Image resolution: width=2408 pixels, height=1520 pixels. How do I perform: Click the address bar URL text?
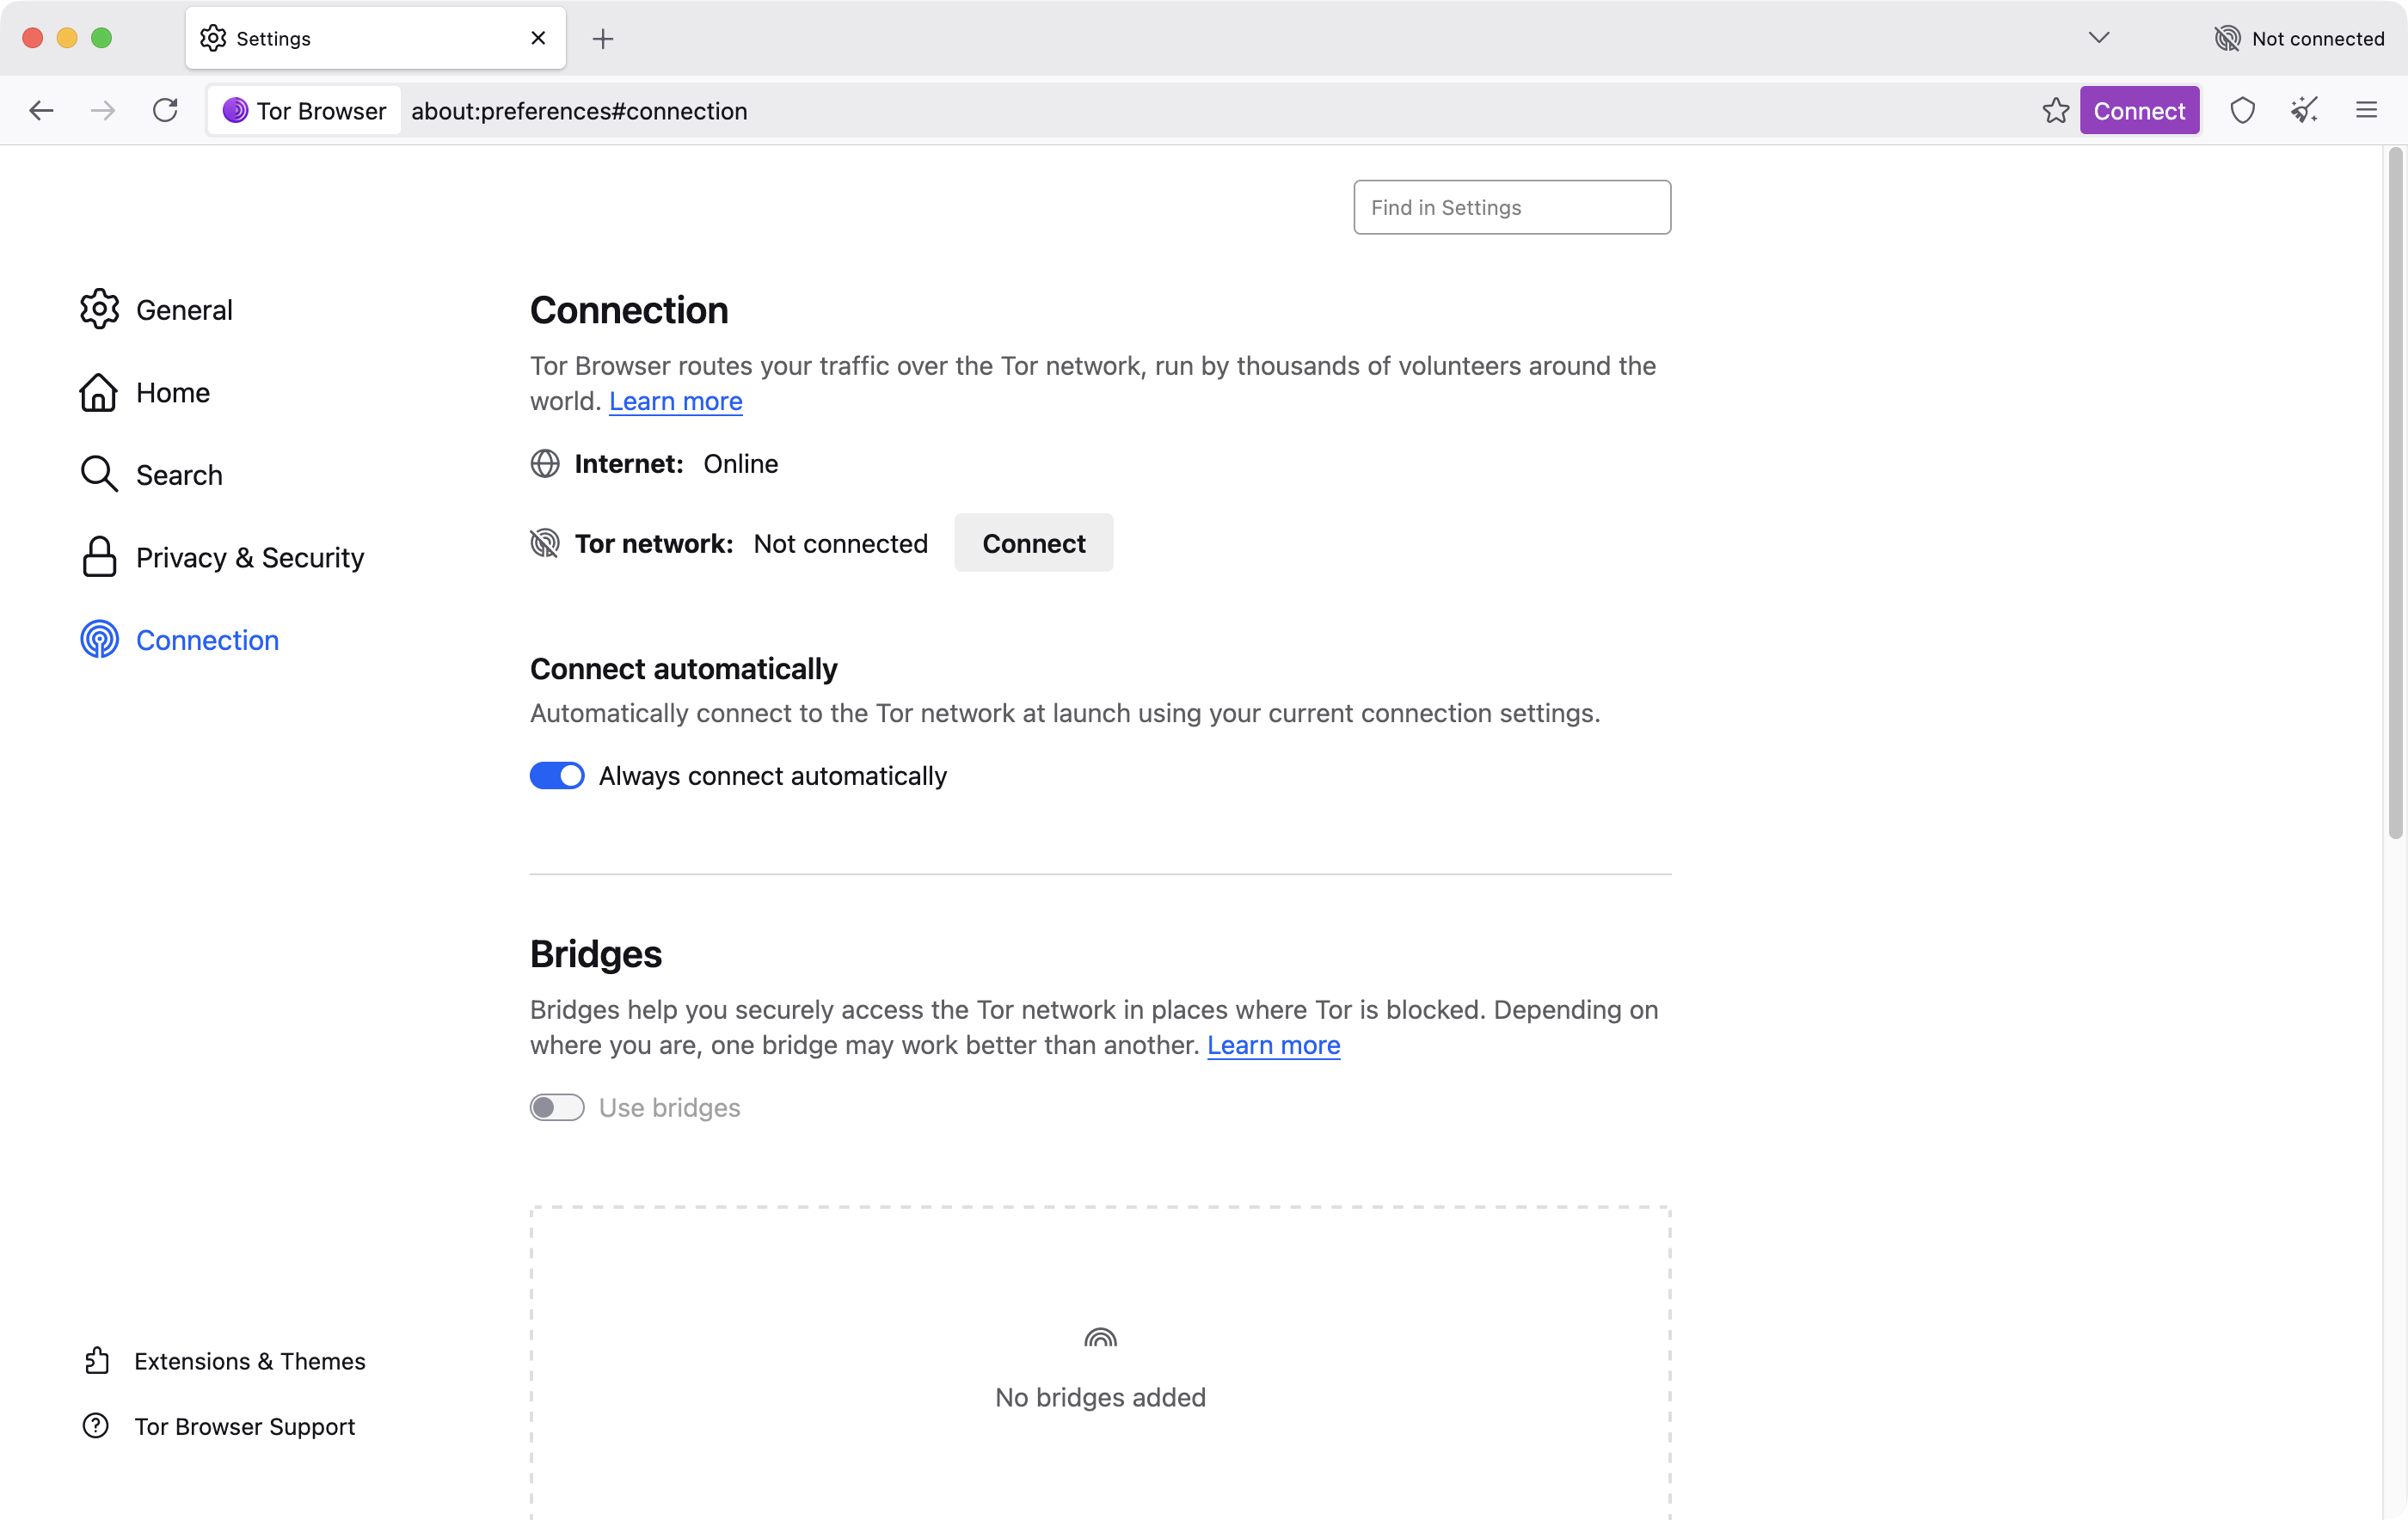pos(579,110)
